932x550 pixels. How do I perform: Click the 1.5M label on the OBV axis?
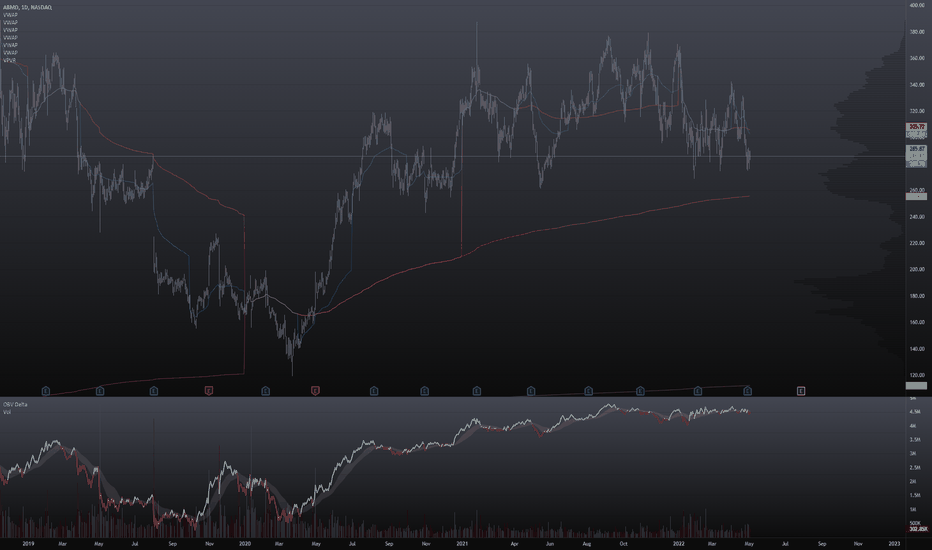click(915, 495)
